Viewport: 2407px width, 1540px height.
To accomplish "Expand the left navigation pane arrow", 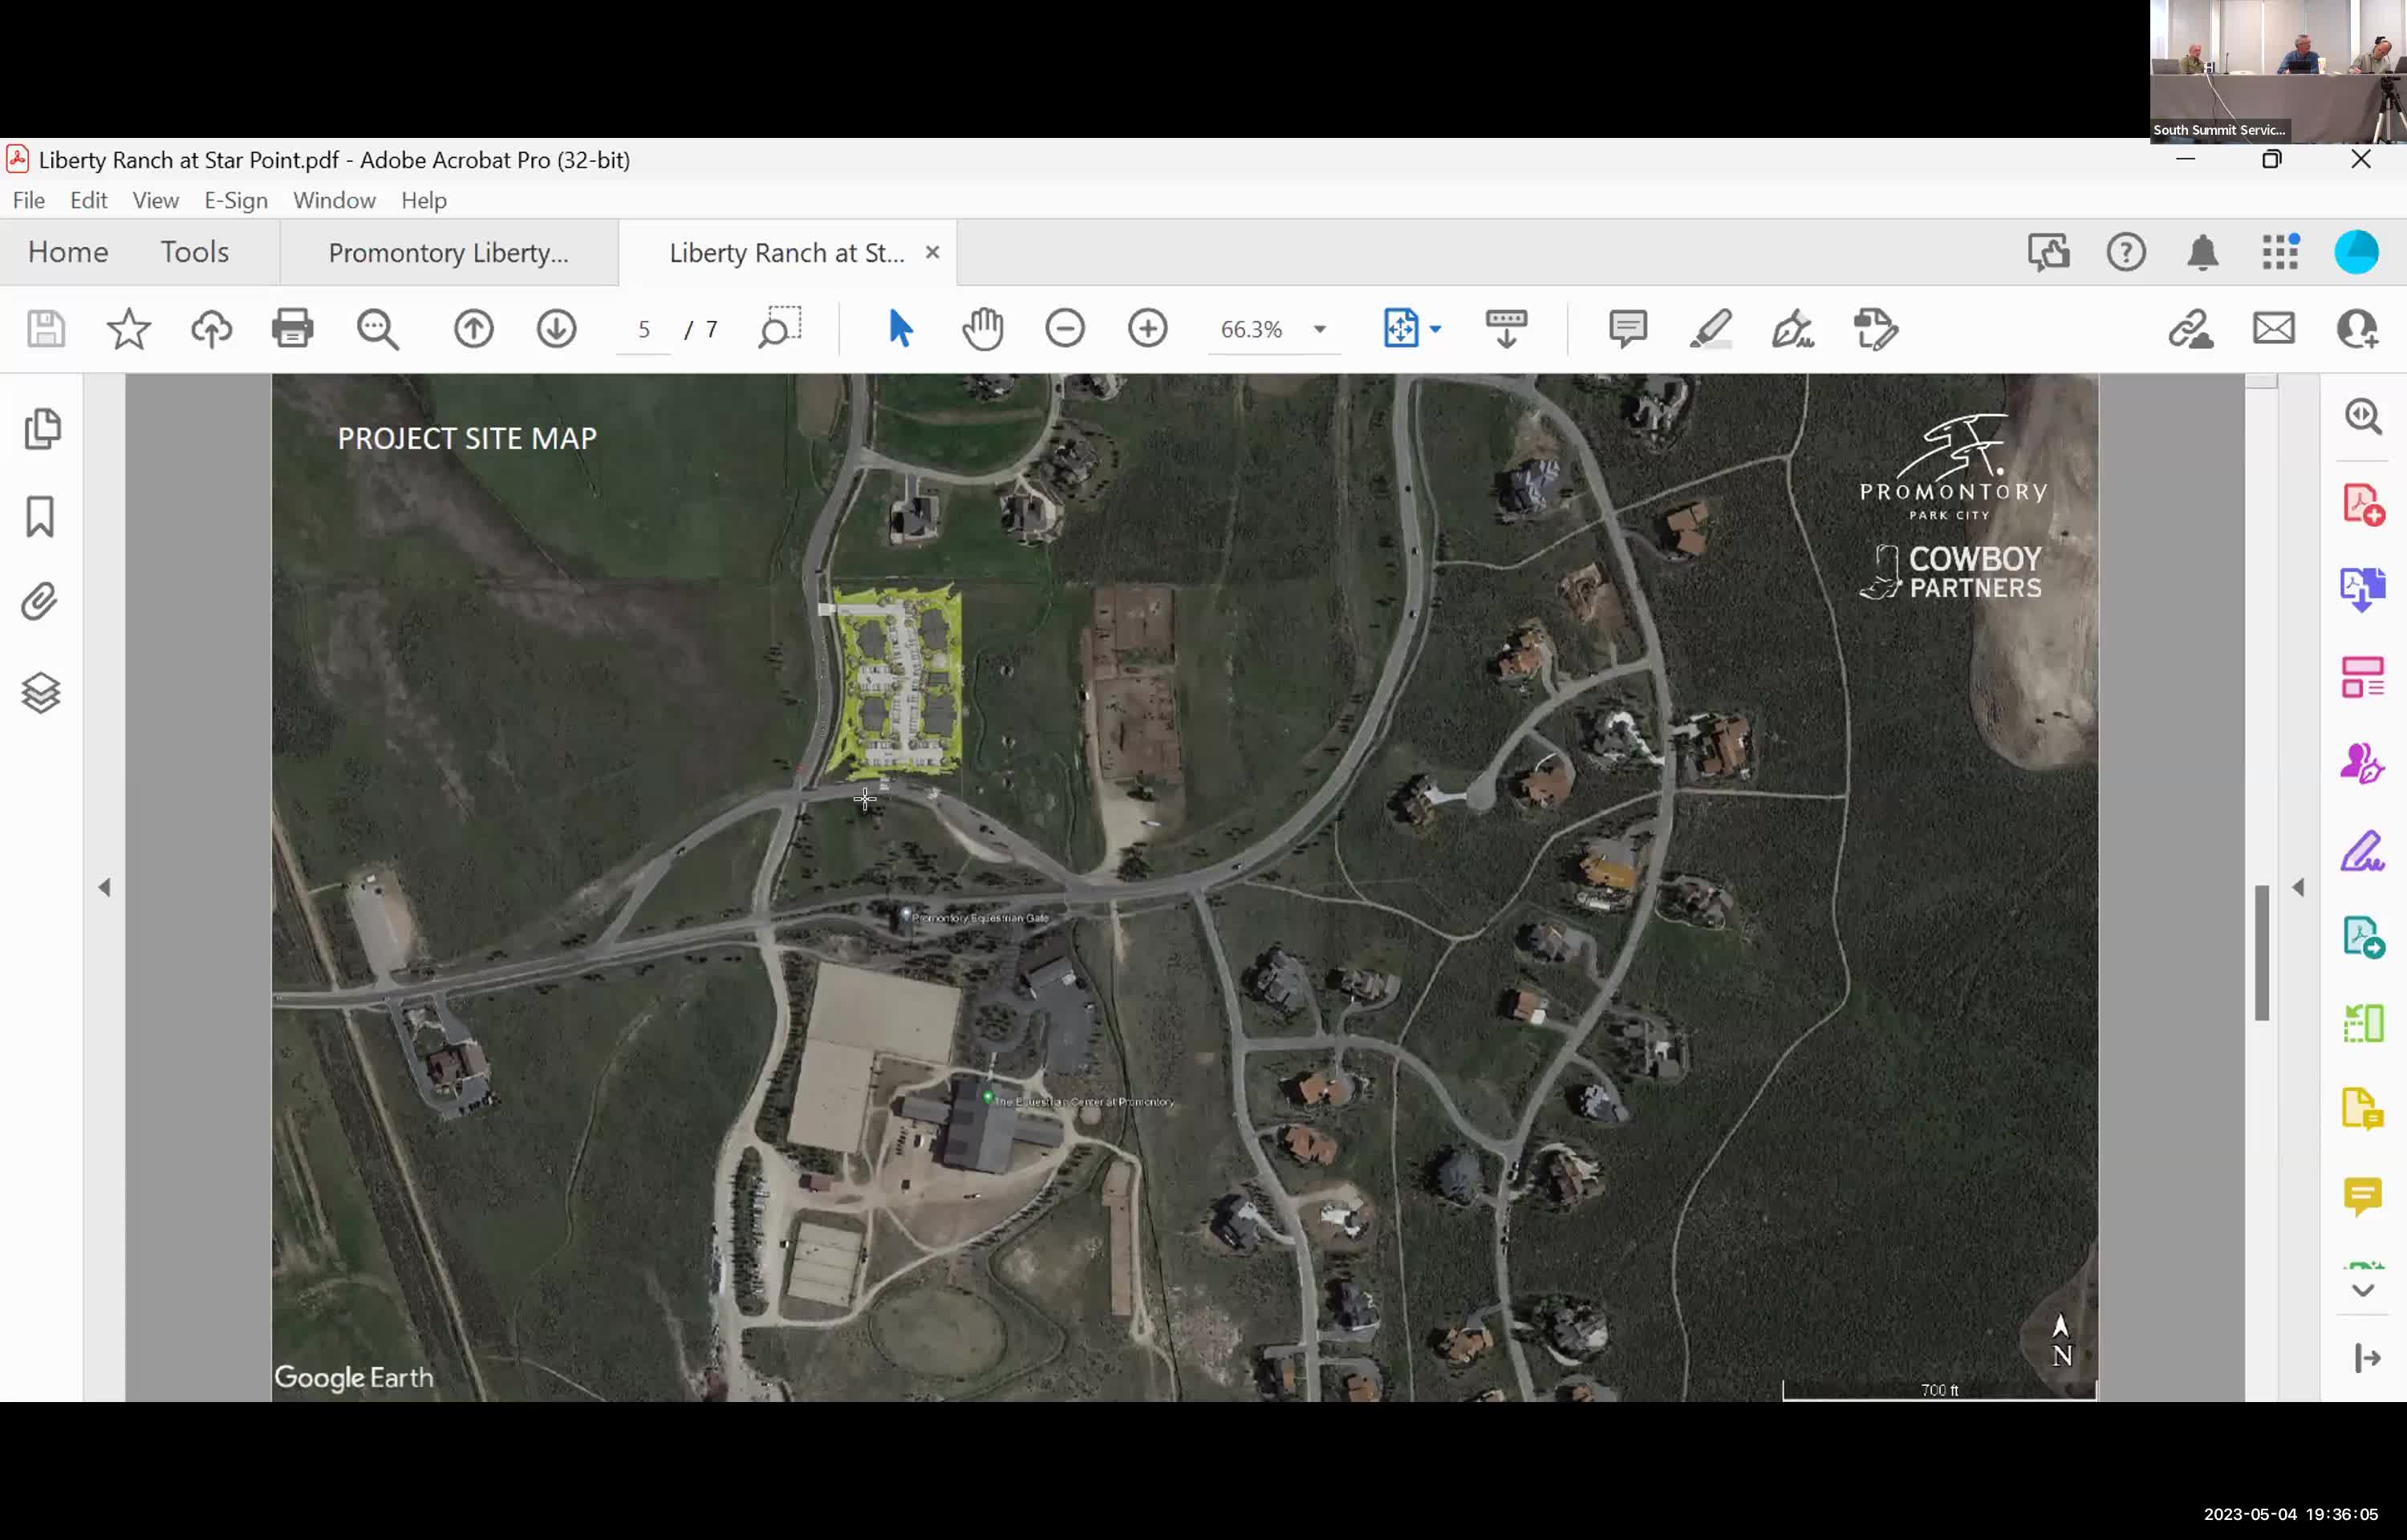I will click(104, 887).
